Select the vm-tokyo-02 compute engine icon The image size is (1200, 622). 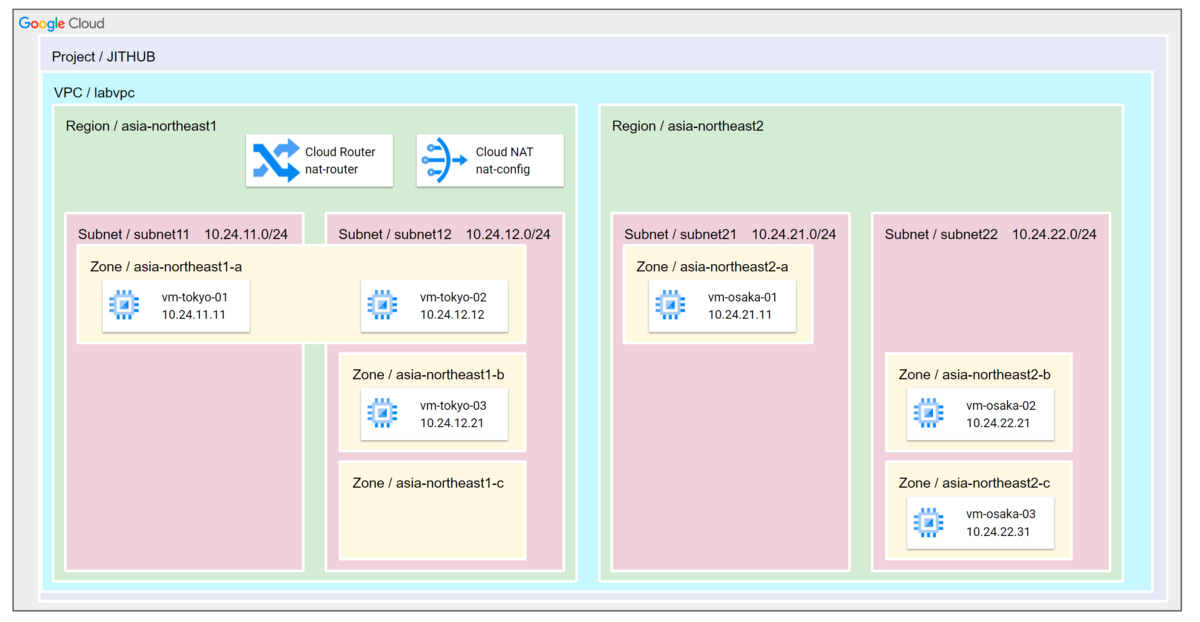pyautogui.click(x=381, y=305)
